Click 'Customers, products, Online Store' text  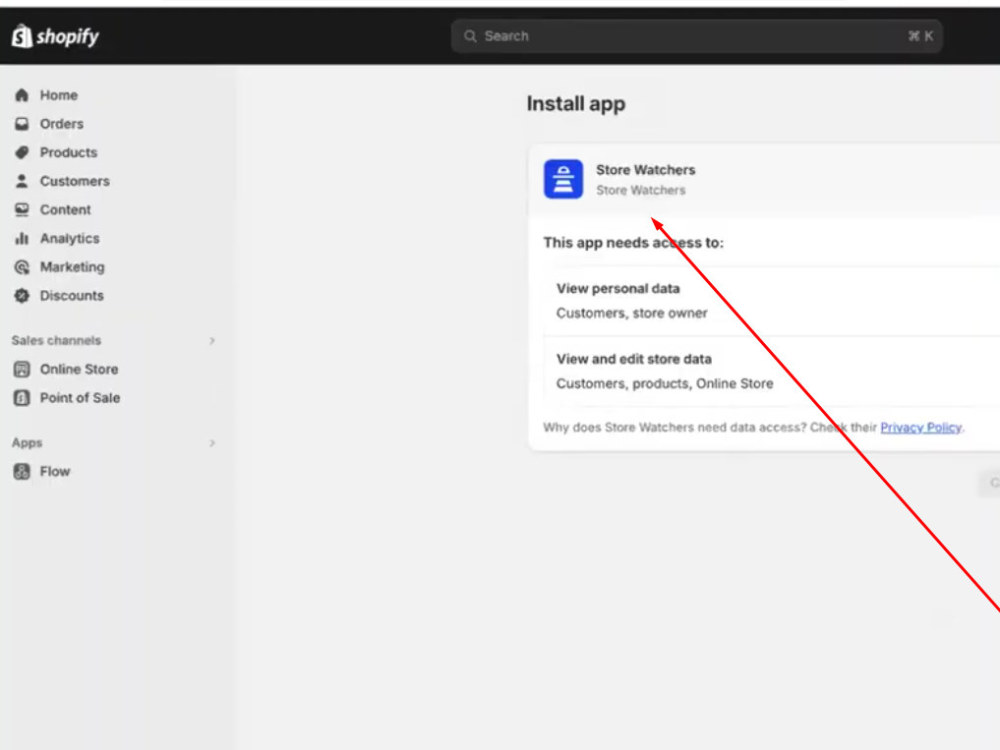pos(665,383)
